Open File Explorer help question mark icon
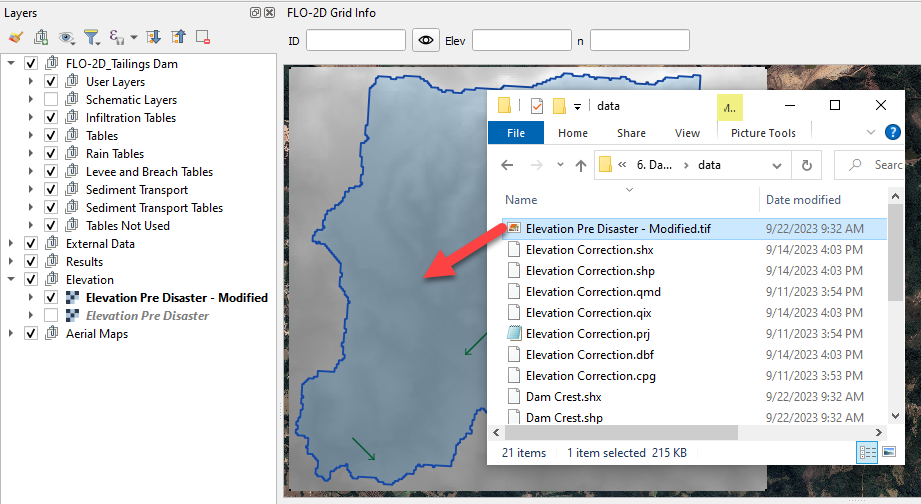This screenshot has height=504, width=921. (893, 133)
